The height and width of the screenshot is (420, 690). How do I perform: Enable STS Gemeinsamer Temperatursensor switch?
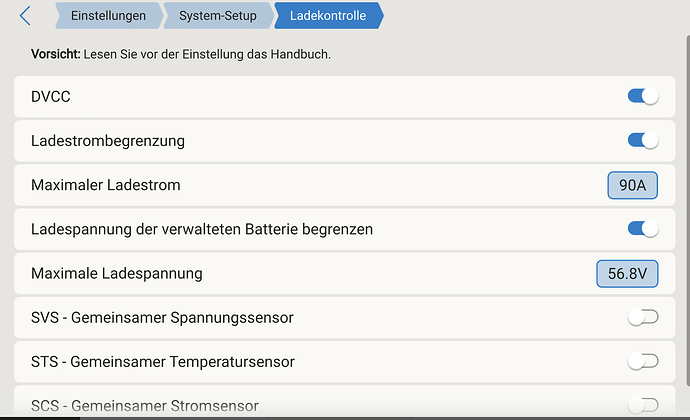[643, 361]
